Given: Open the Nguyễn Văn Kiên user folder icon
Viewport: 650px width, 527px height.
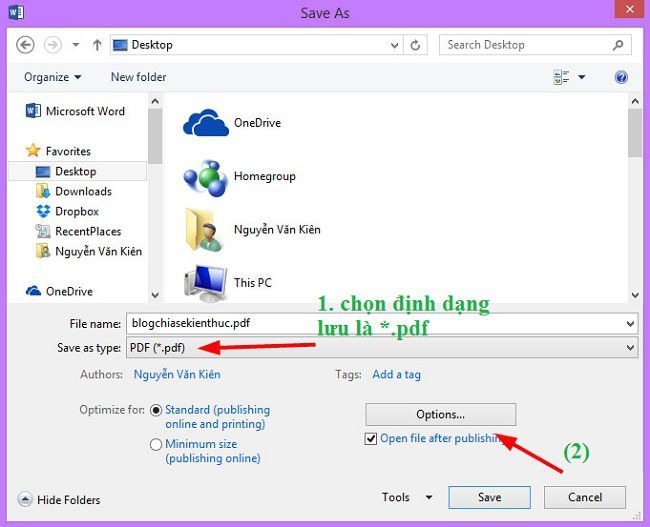Looking at the screenshot, I should click(x=205, y=229).
